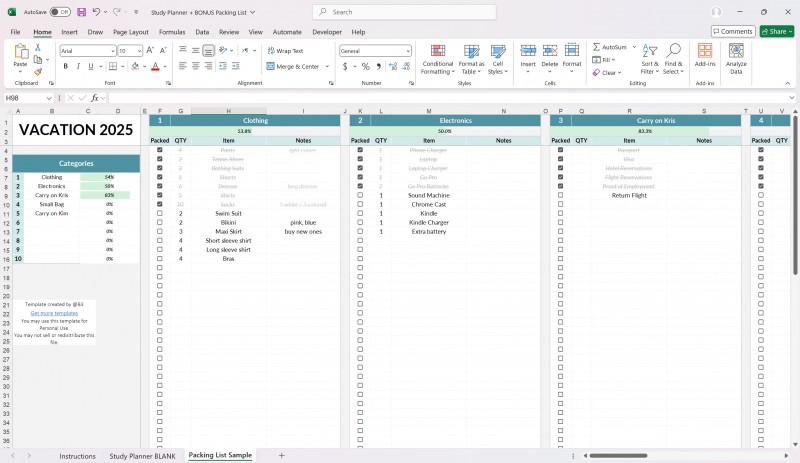Apply Fill Color bucket icon
The height and width of the screenshot is (463, 800).
tap(135, 66)
